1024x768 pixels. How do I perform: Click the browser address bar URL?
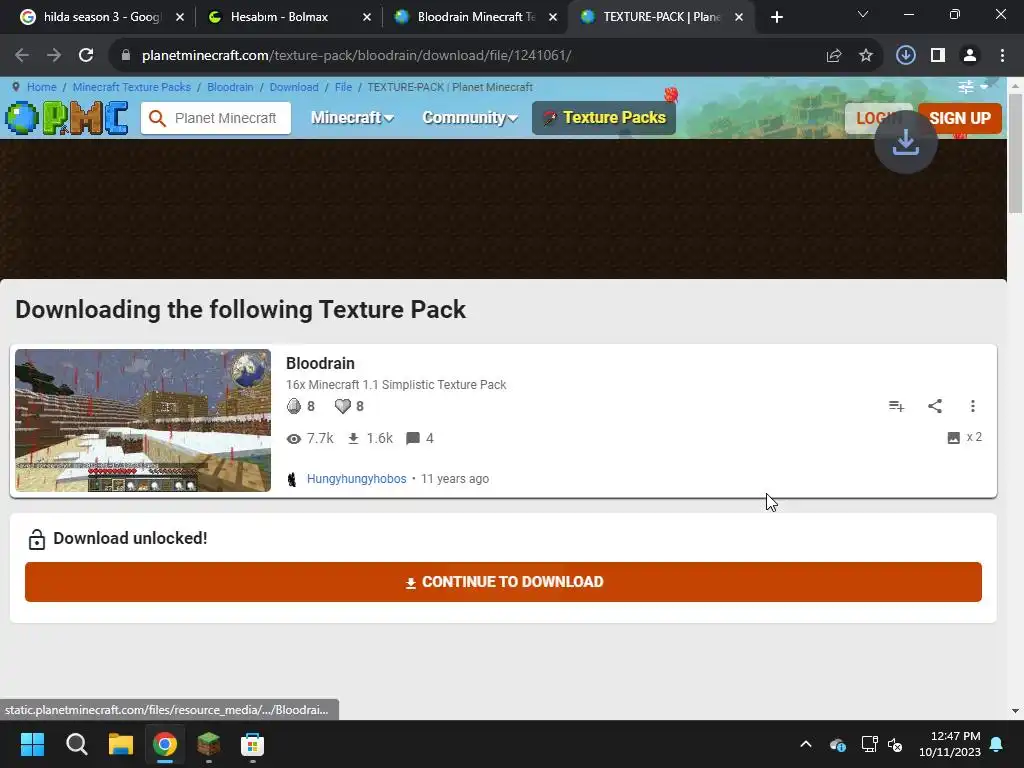click(x=356, y=56)
